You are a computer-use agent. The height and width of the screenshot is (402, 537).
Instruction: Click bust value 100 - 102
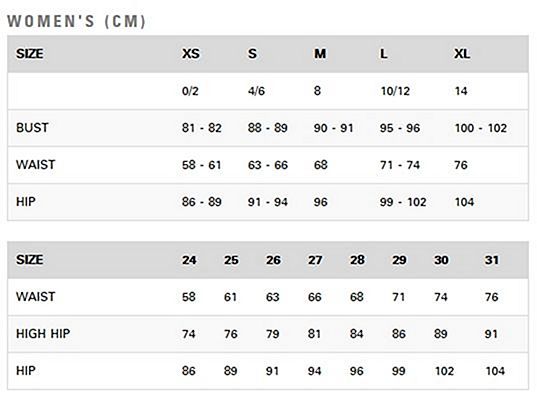(480, 128)
